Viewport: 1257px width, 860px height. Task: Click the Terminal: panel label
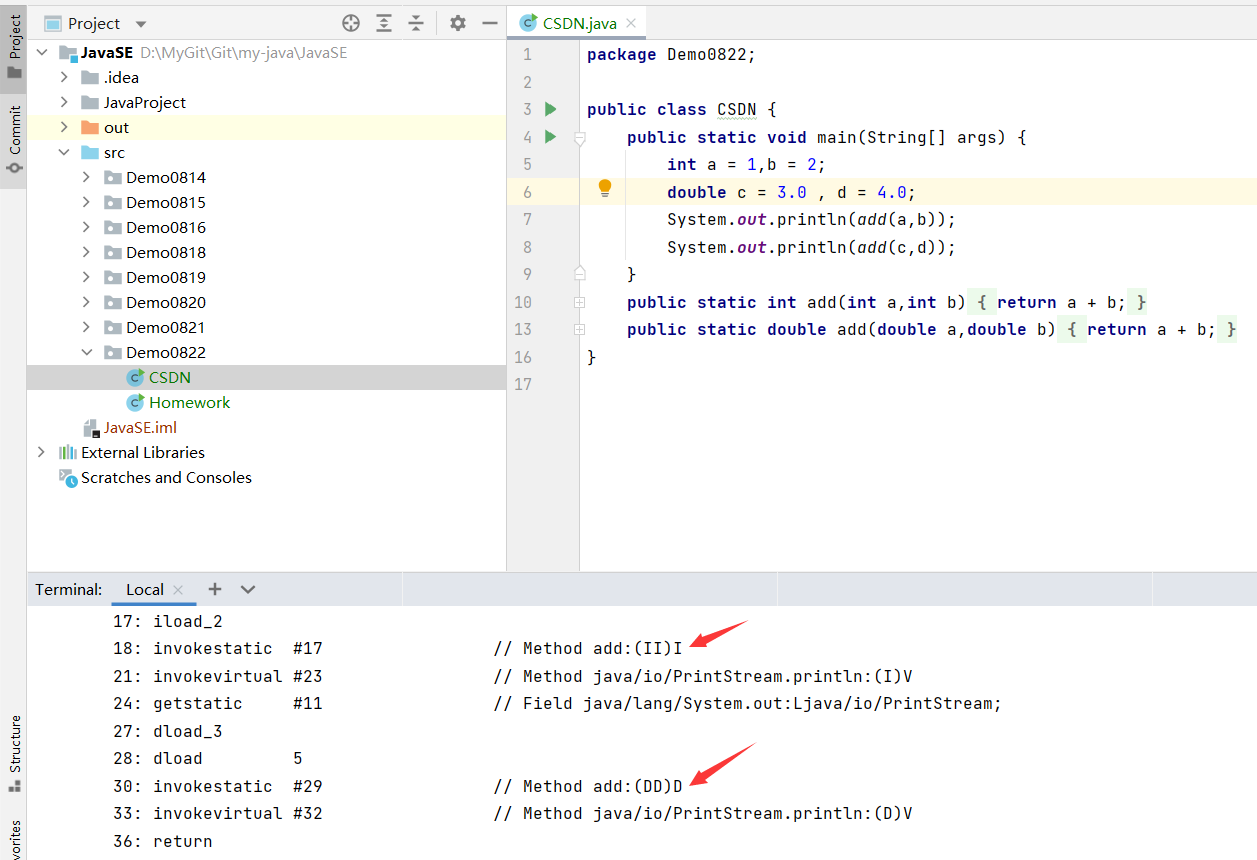69,590
